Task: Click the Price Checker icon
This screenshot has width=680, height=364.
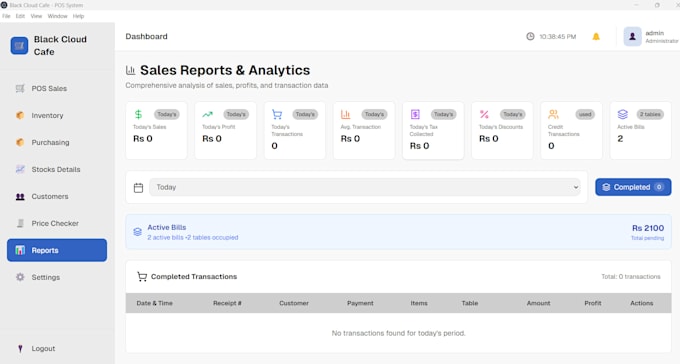Action: tap(20, 223)
